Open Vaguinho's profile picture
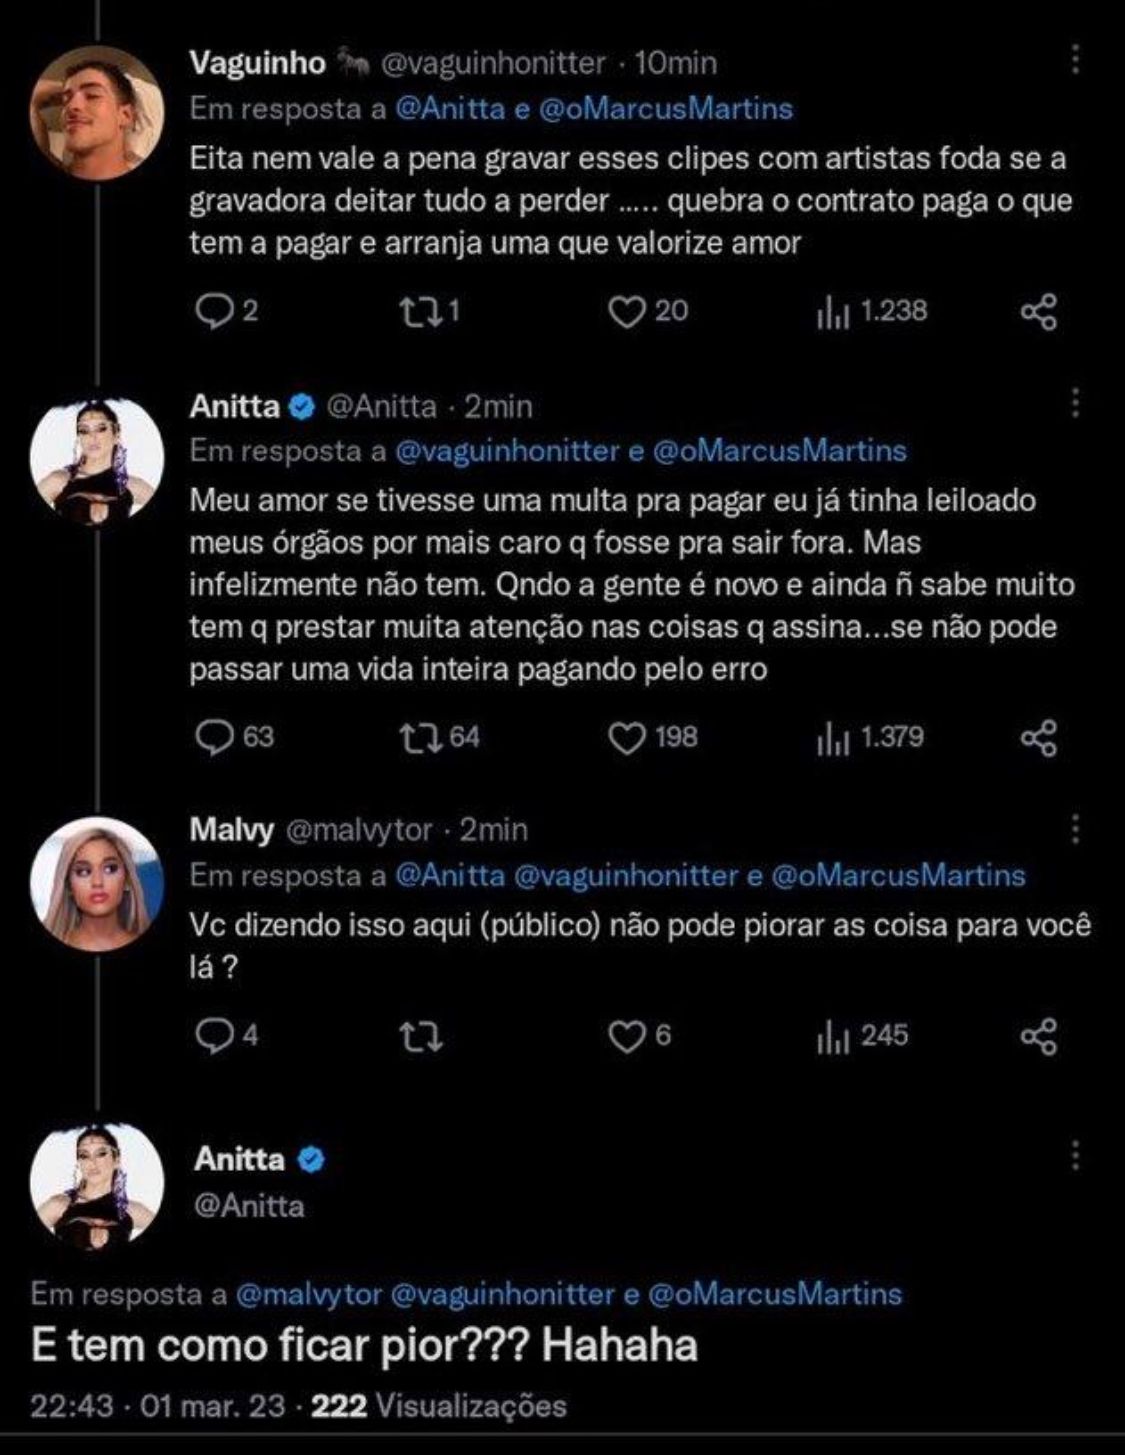Screen dimensions: 1125x1455 (97, 113)
